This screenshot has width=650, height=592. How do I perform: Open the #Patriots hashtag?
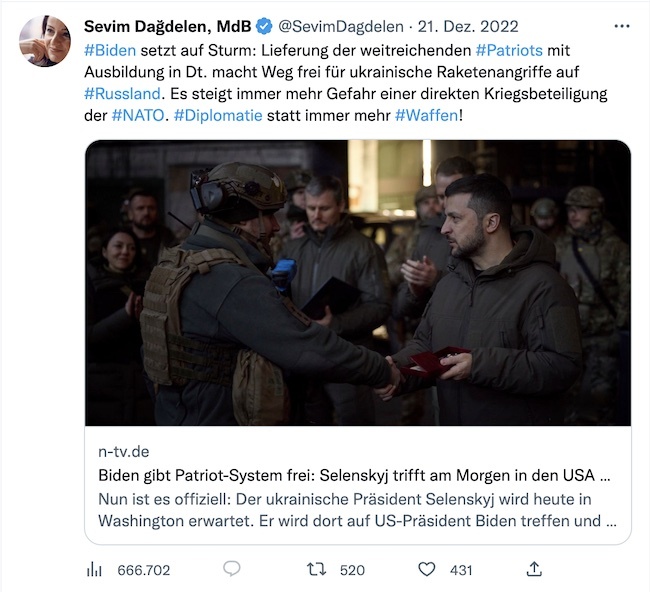coord(509,50)
